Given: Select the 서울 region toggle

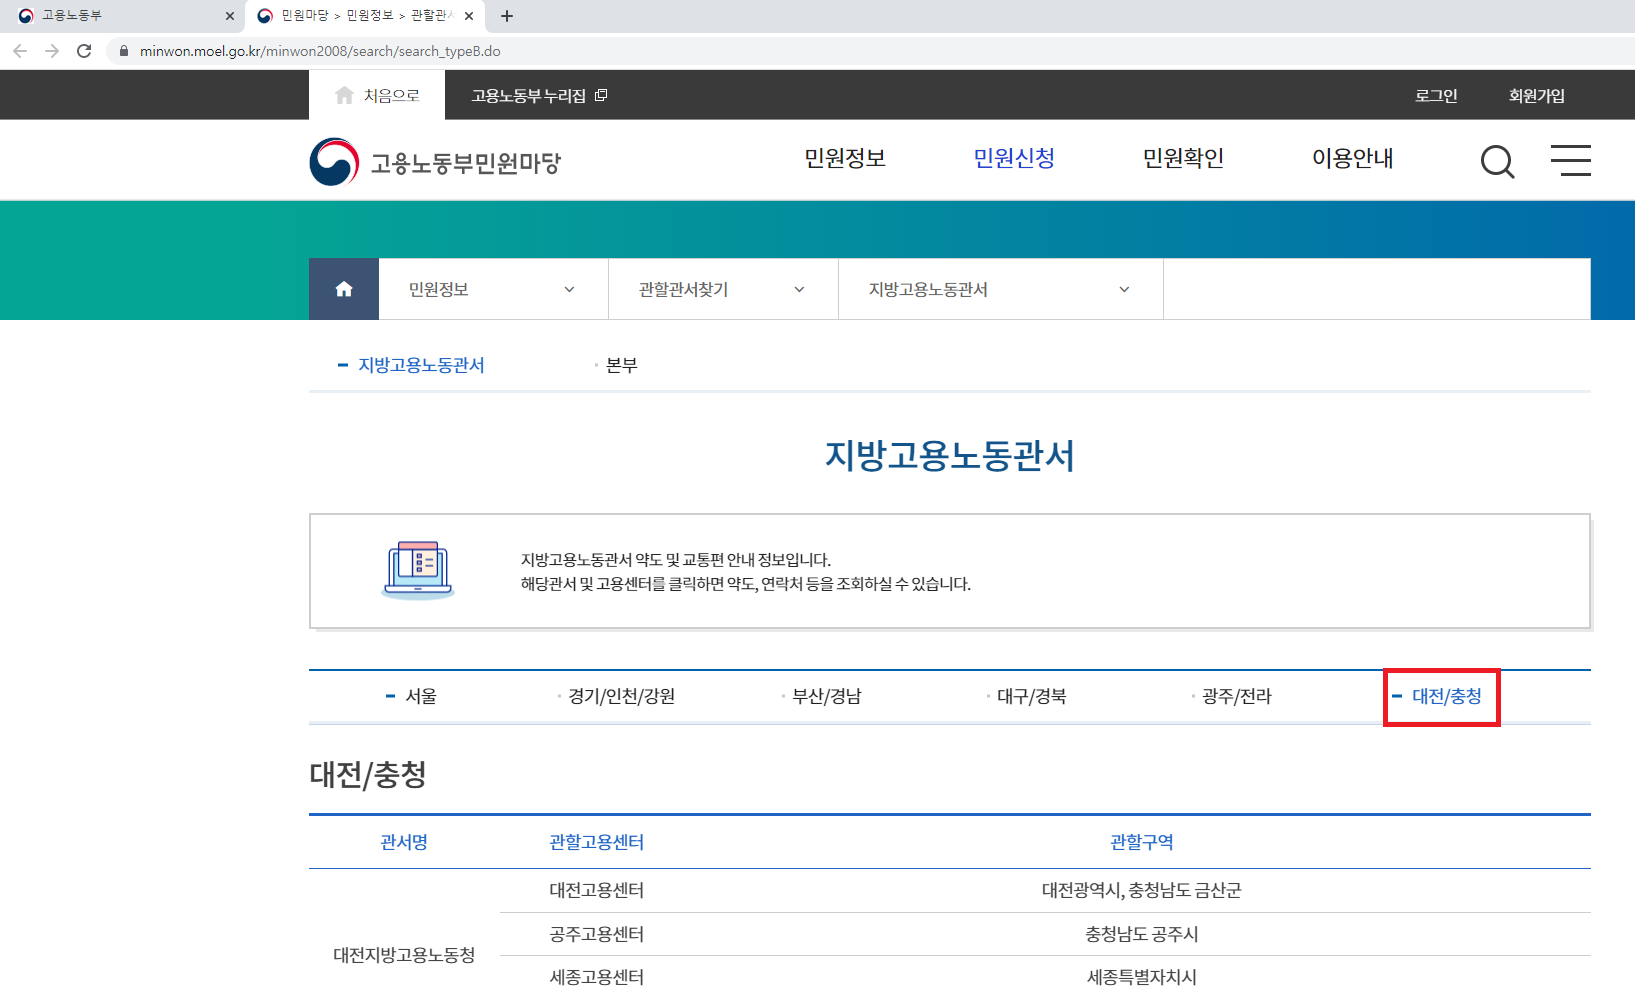Looking at the screenshot, I should (x=418, y=696).
